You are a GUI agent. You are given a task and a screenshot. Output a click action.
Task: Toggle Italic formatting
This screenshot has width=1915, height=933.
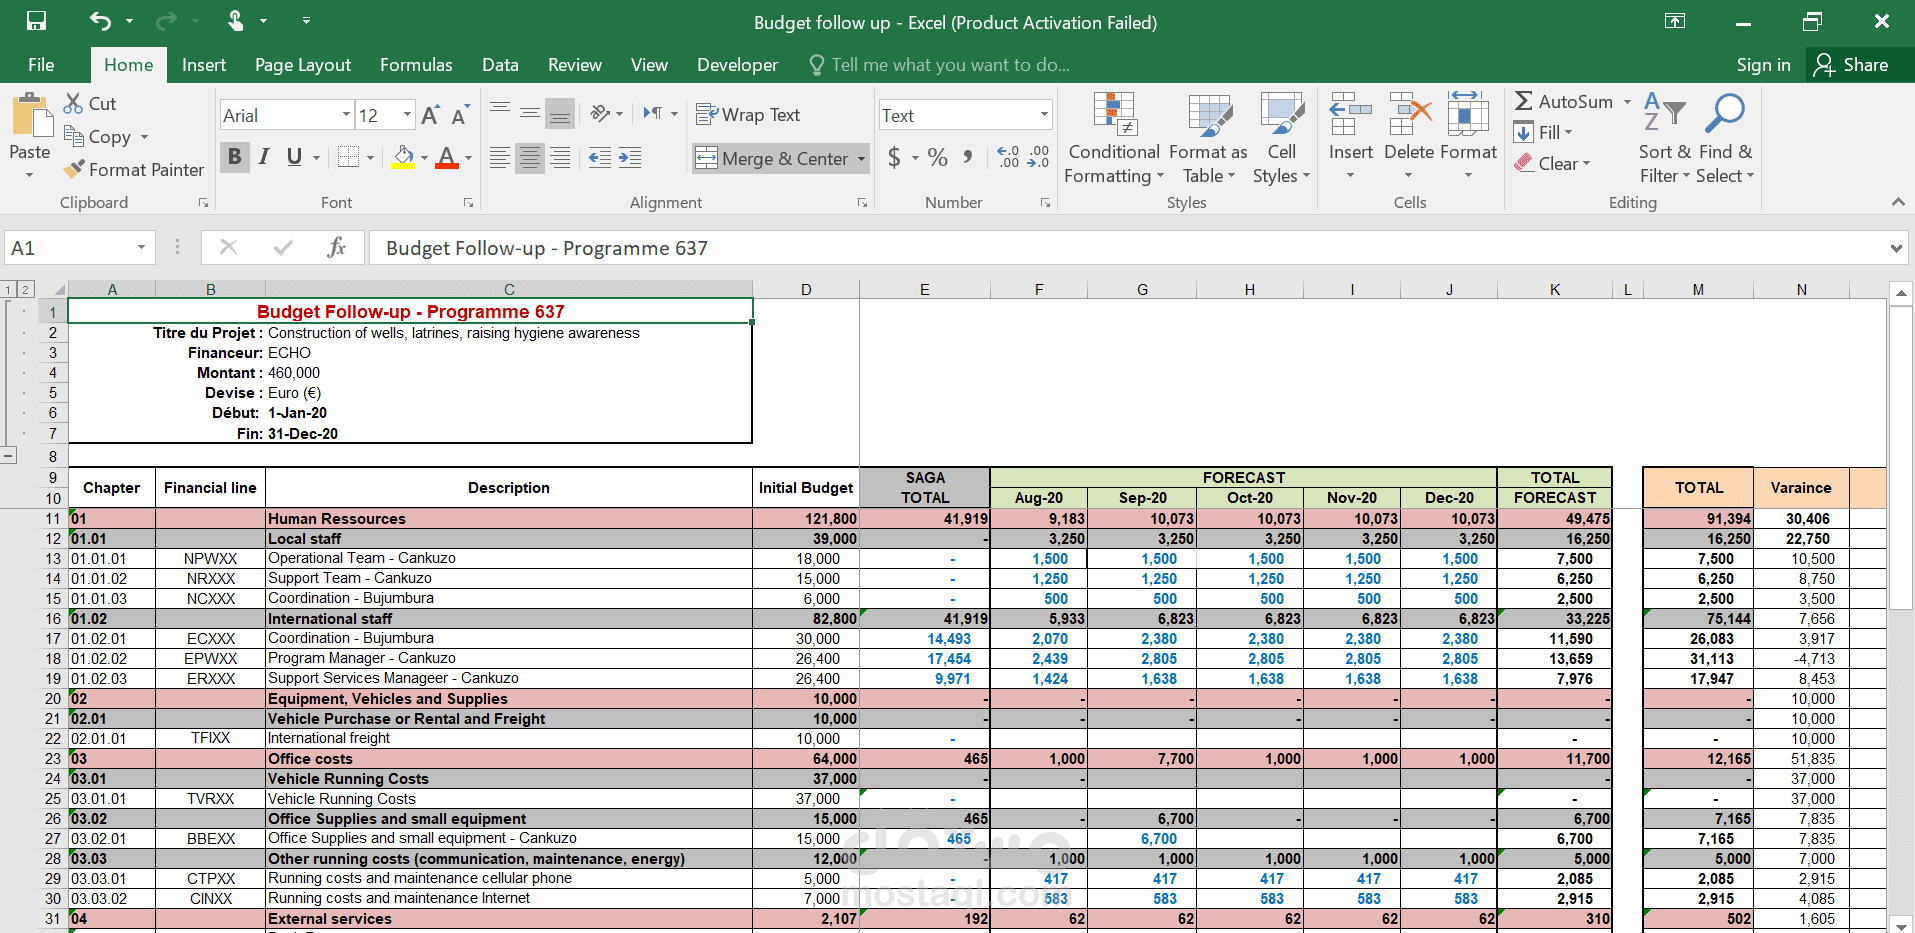point(264,157)
